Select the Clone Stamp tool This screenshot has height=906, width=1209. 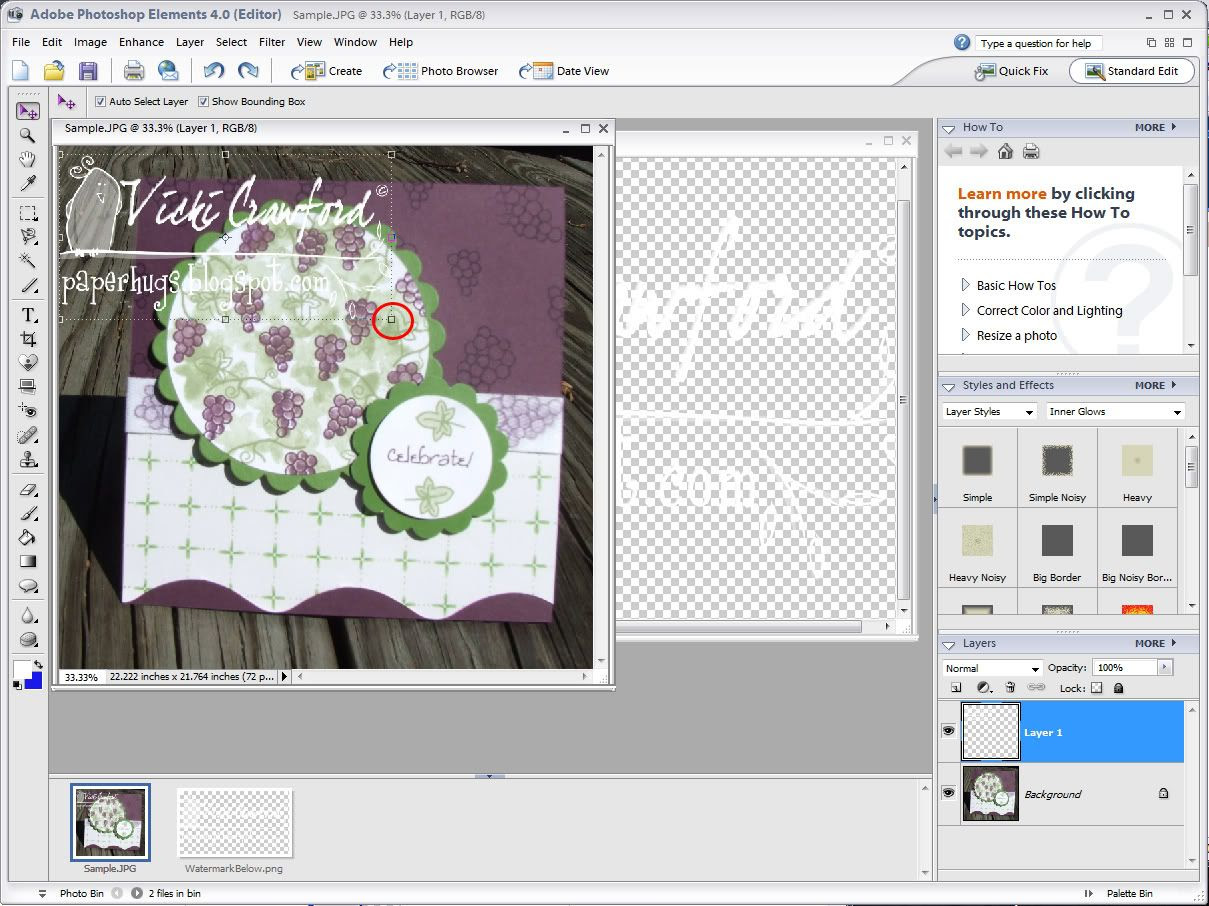coord(28,461)
